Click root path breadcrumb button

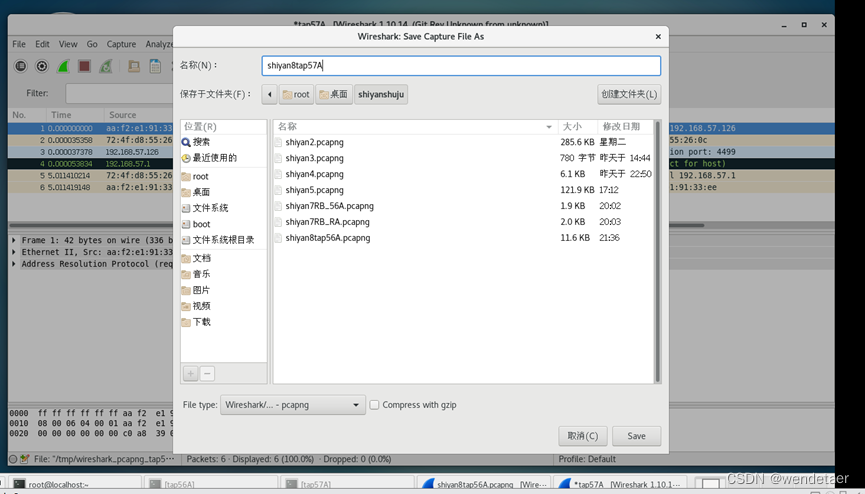pos(296,94)
